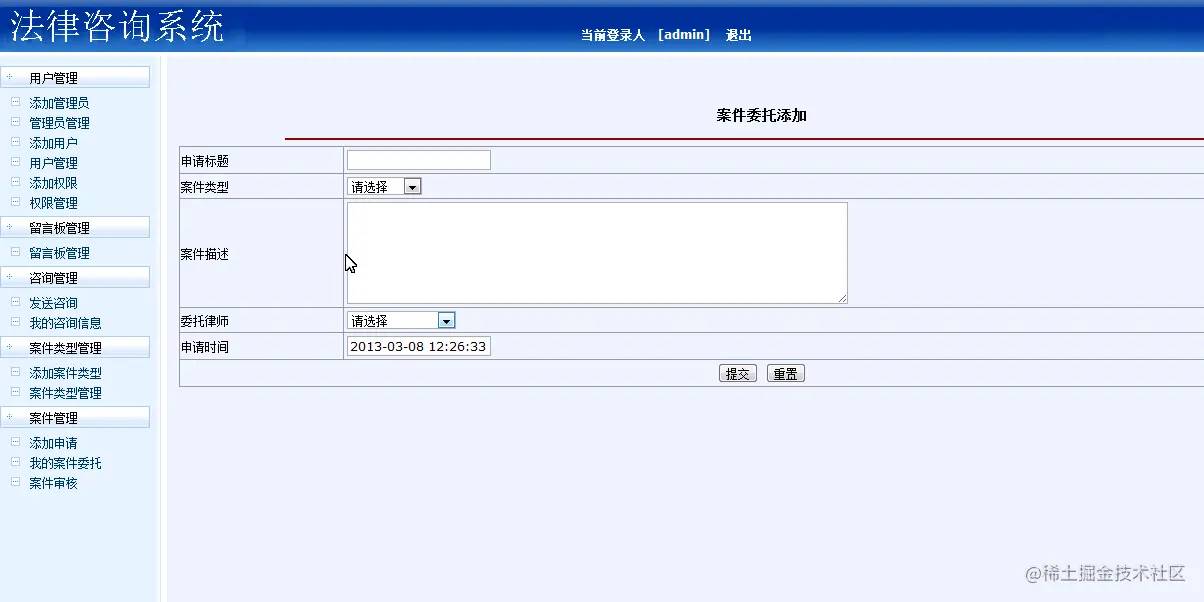Click the icon beside 添加案件类型 entry

14,372
